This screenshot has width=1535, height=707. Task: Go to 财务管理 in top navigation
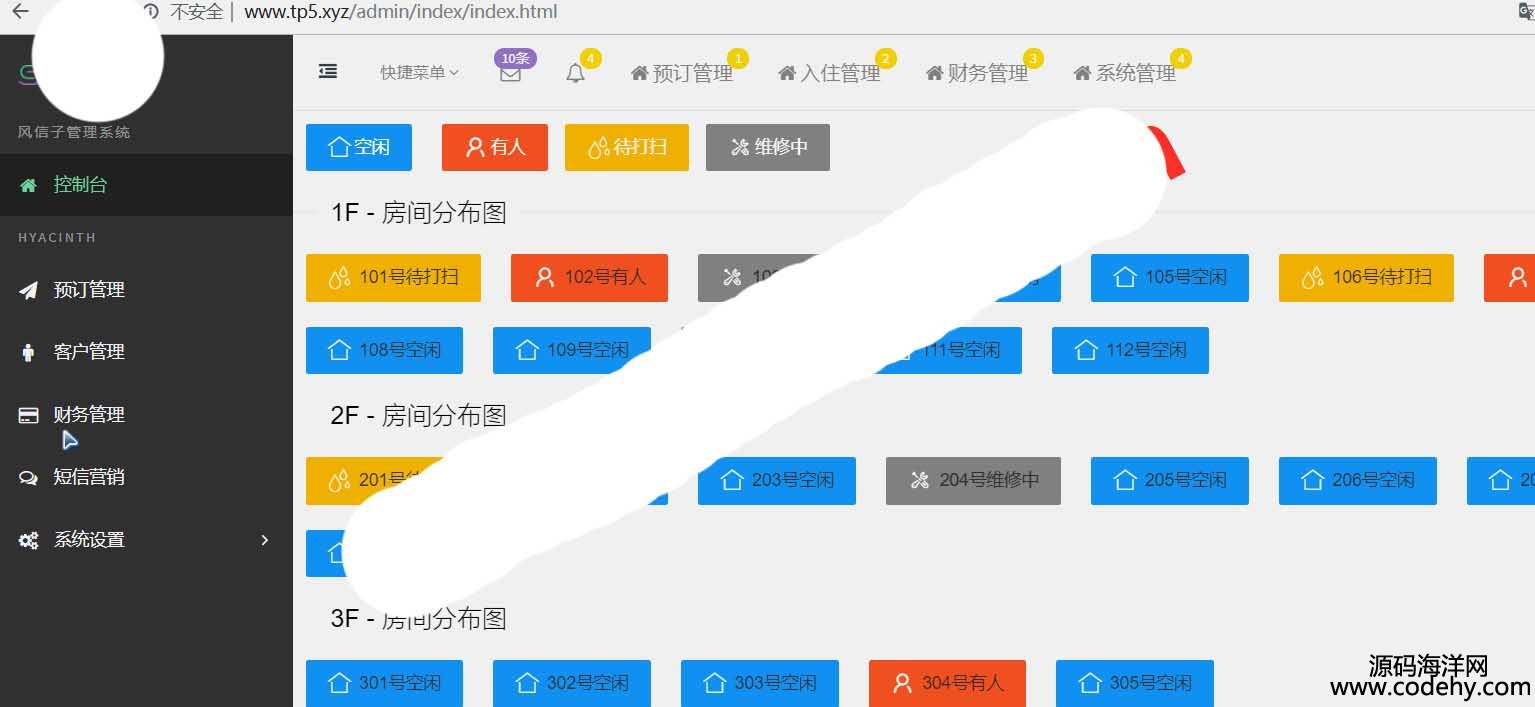[x=977, y=73]
